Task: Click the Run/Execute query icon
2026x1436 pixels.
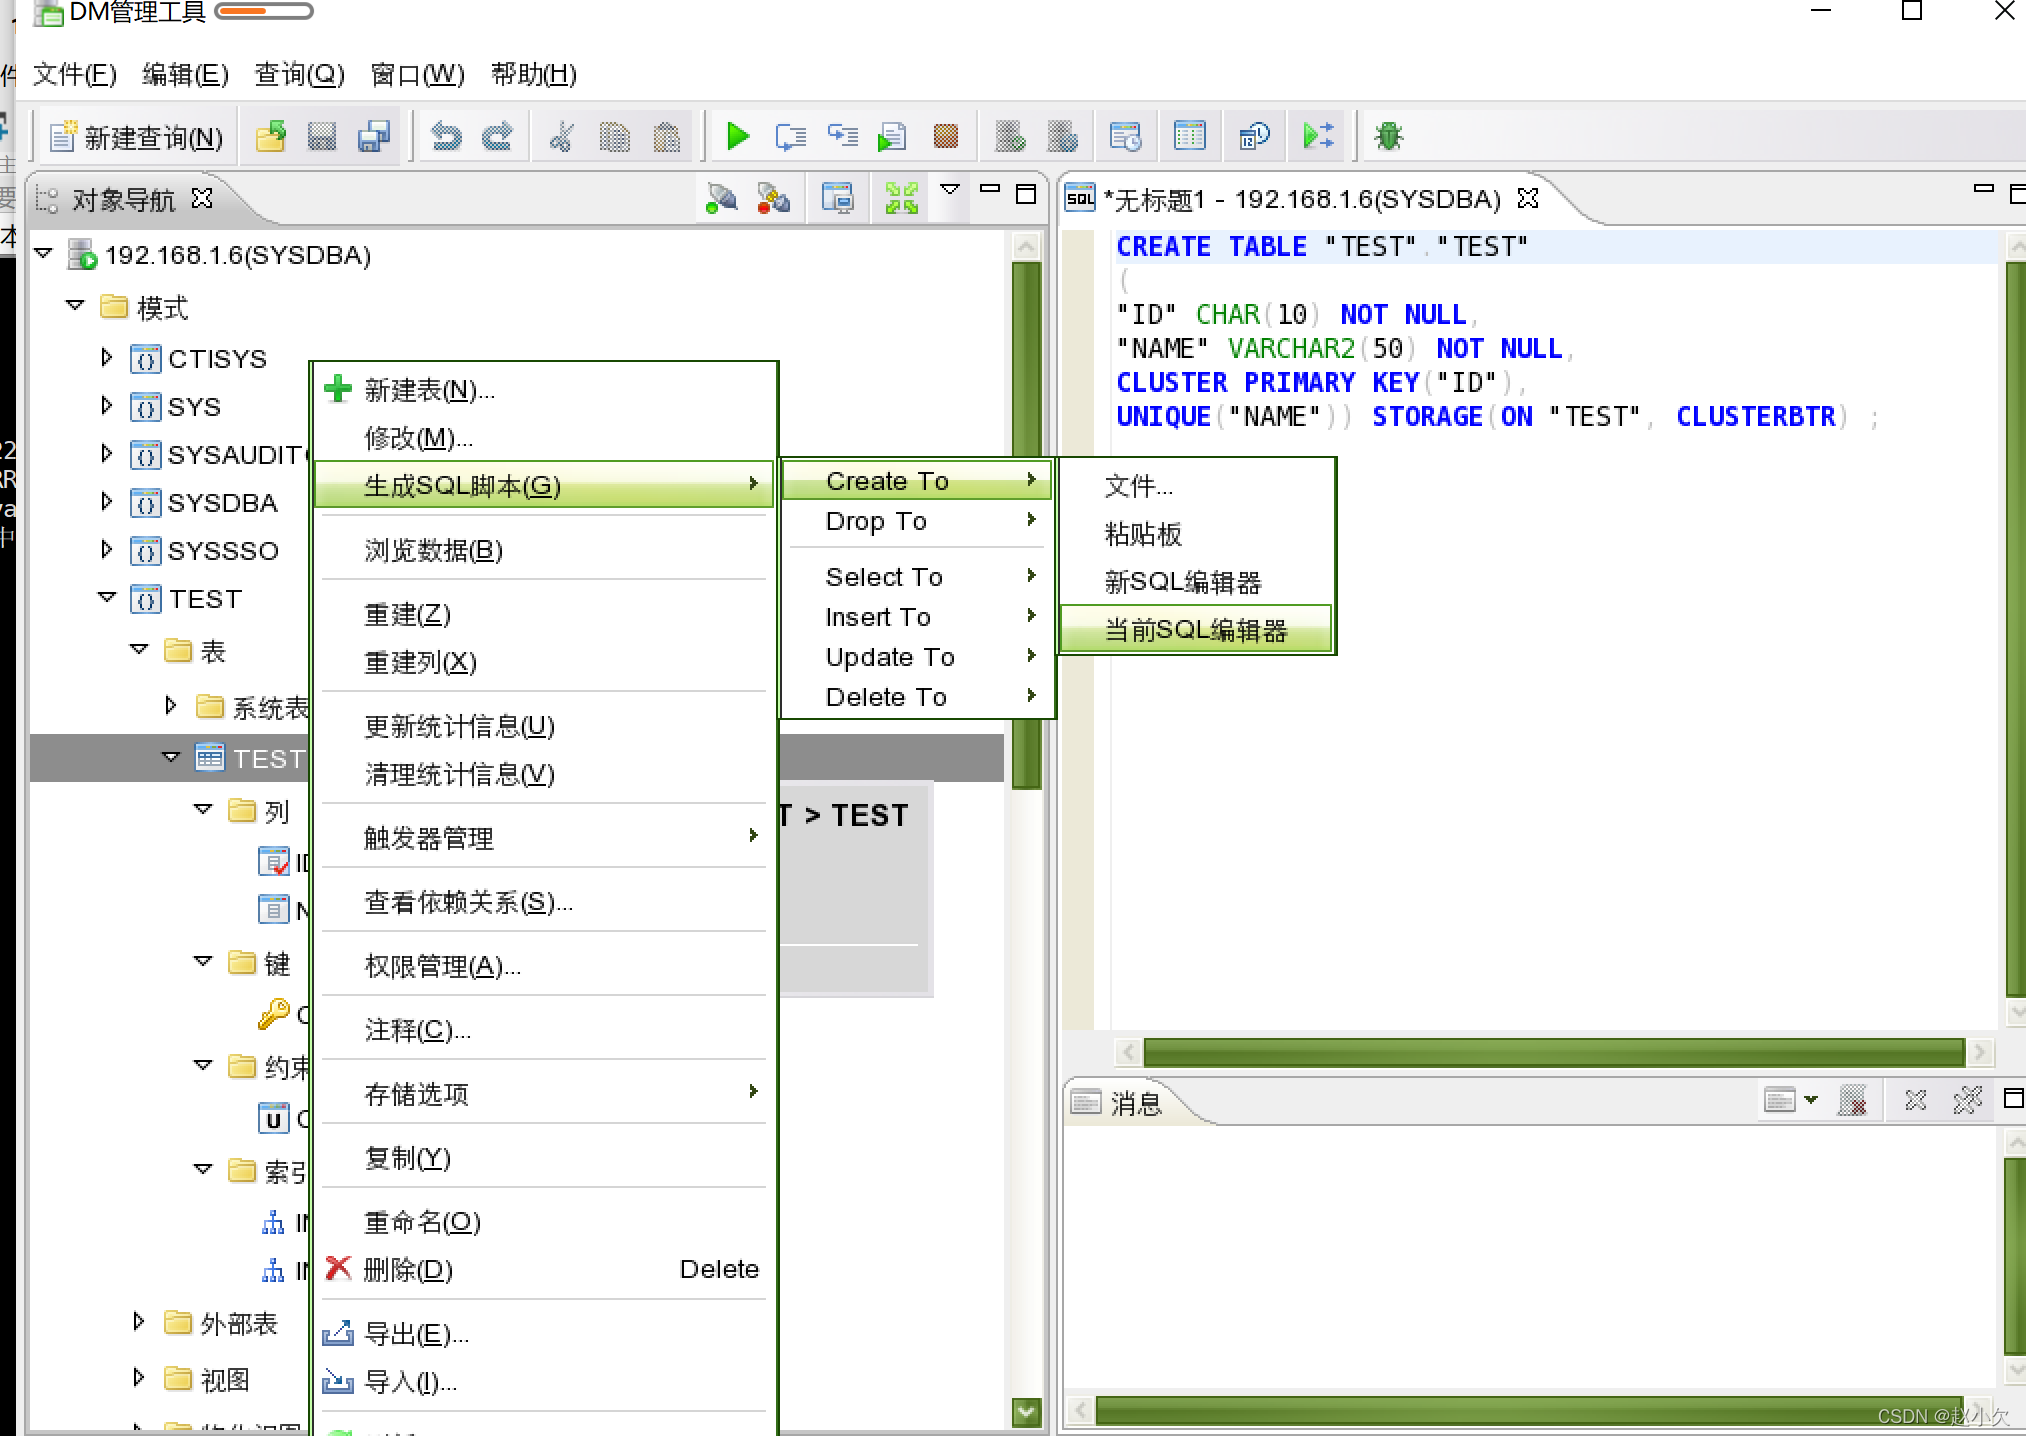Action: (x=735, y=135)
